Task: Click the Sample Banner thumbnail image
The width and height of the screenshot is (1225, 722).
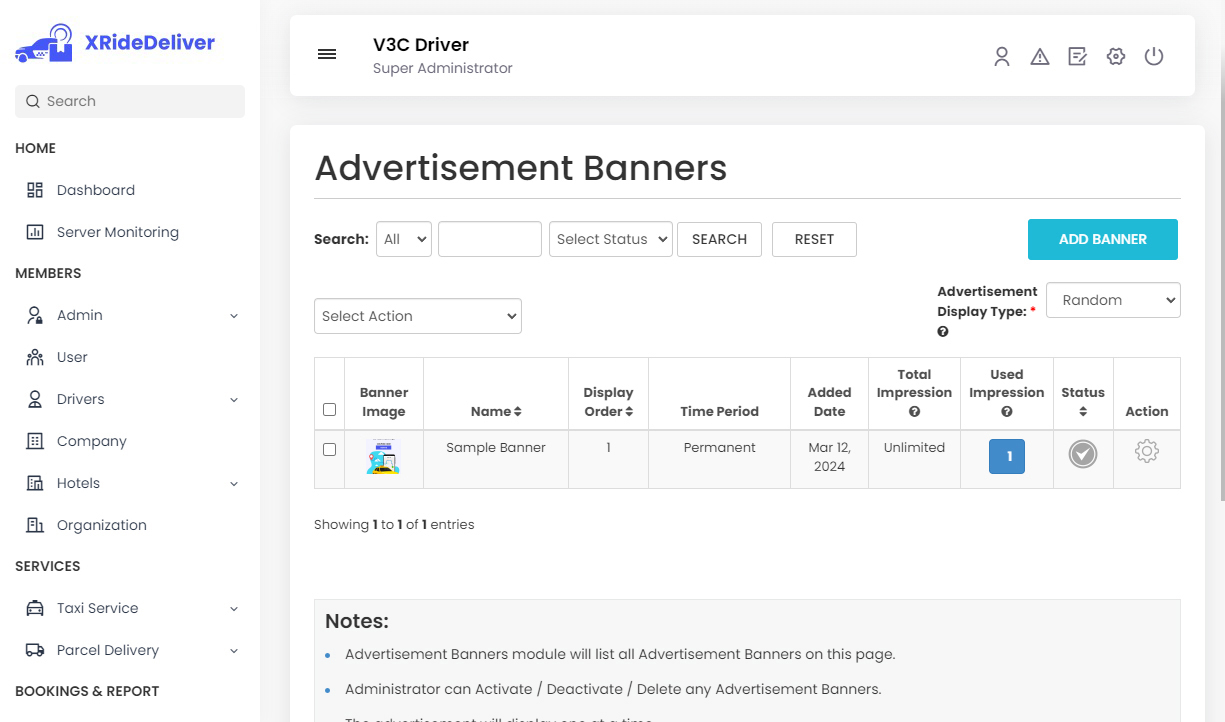Action: pyautogui.click(x=384, y=457)
